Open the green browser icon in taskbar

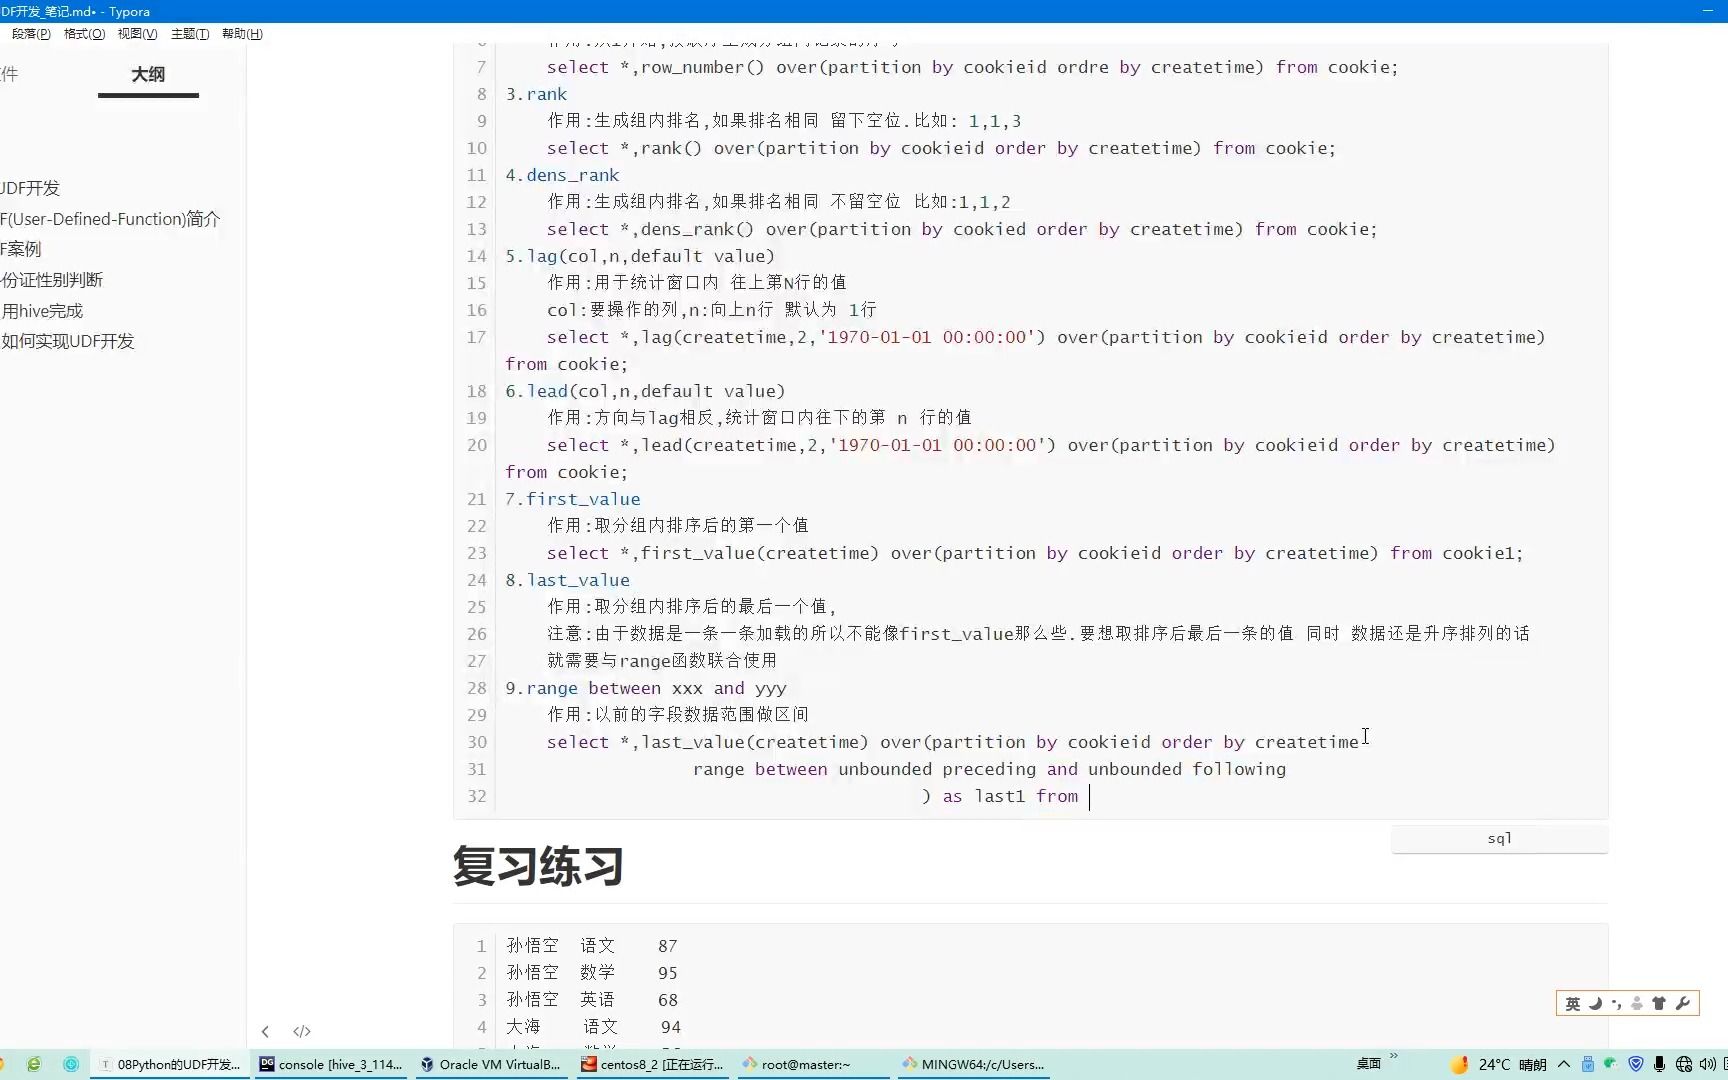(34, 1064)
